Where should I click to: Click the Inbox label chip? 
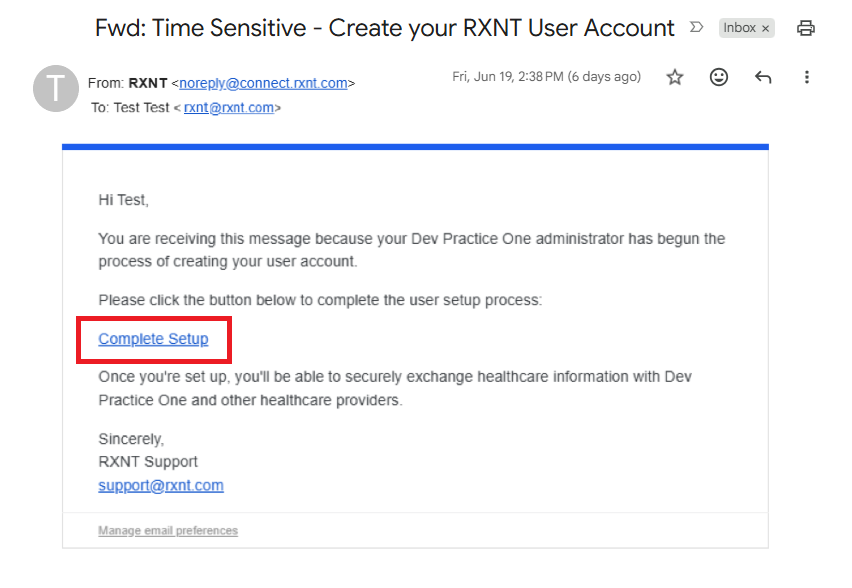click(746, 28)
